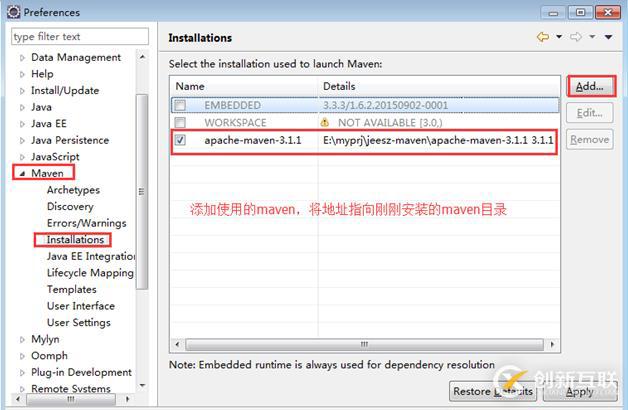Expand the Help tree node
This screenshot has height=410, width=628.
pos(22,74)
